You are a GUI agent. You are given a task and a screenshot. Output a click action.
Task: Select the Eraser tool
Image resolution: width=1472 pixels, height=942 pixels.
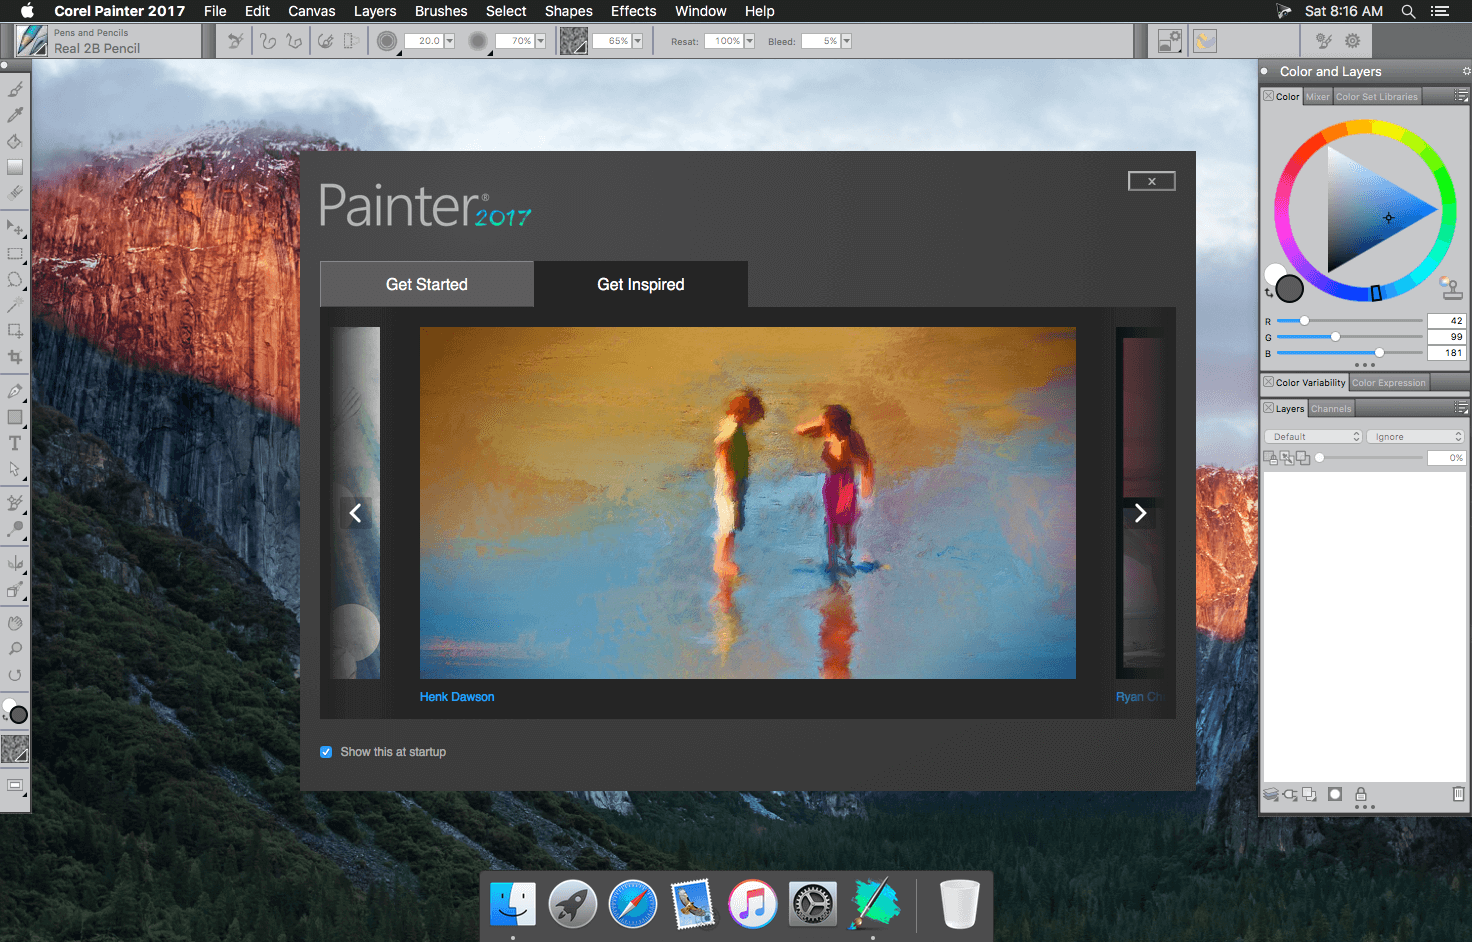pos(15,193)
